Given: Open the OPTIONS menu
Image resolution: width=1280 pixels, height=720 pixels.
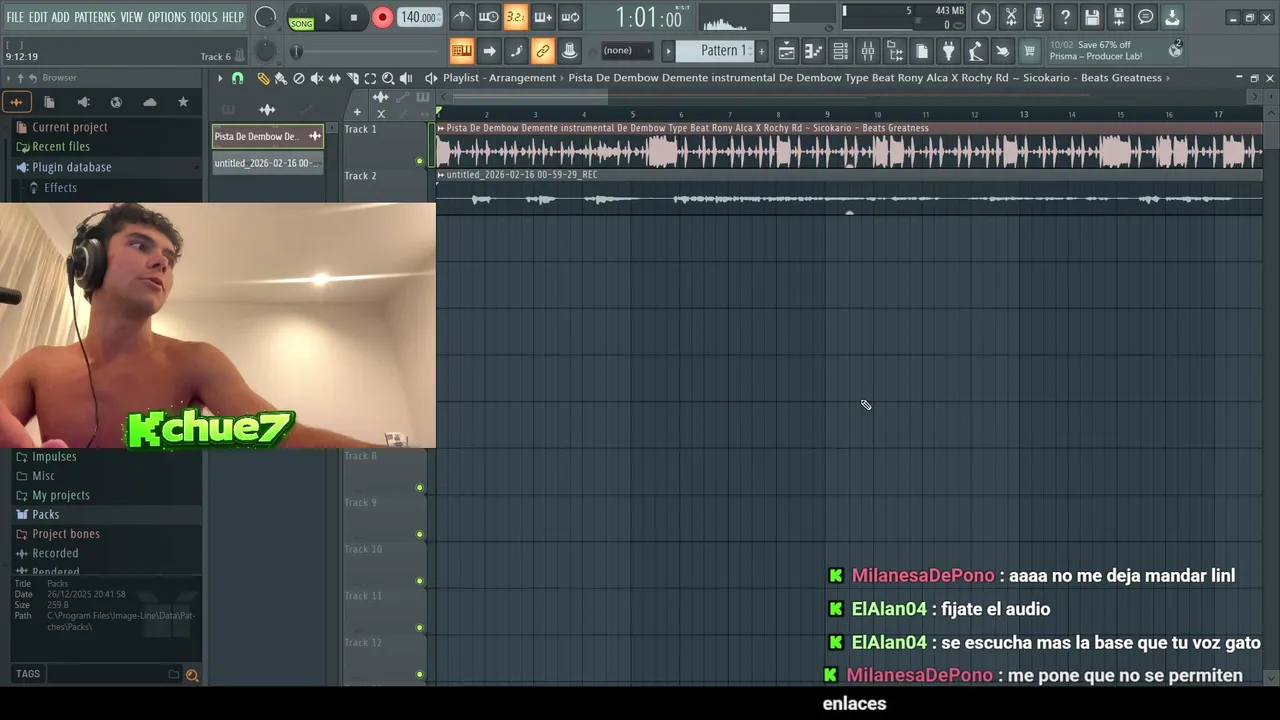Looking at the screenshot, I should (167, 17).
